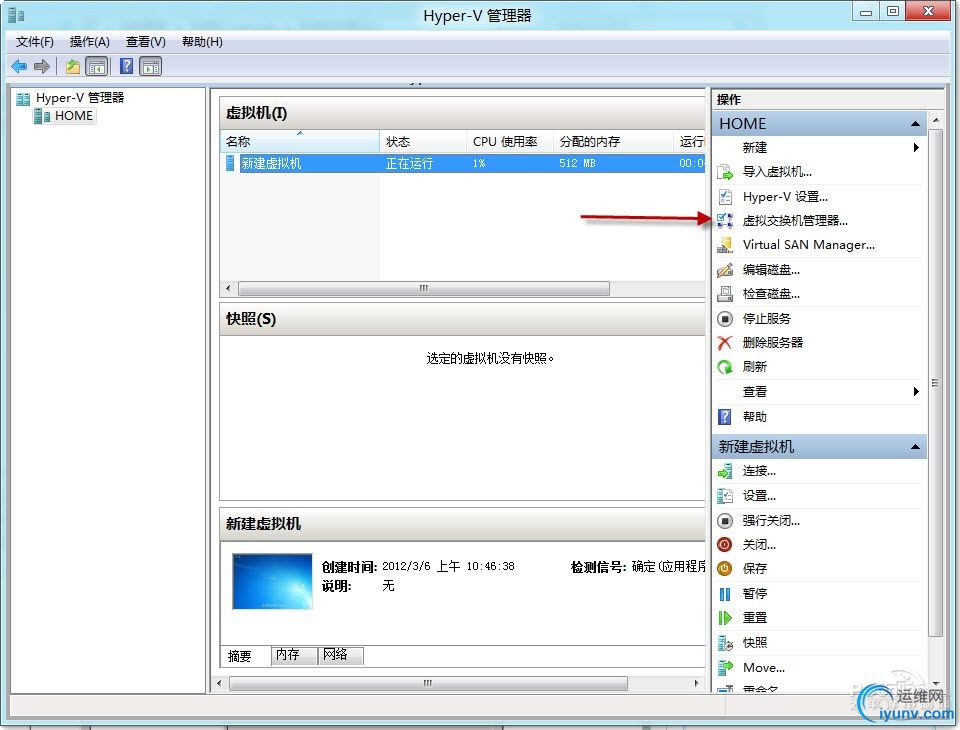Viewport: 960px width, 730px height.
Task: Switch to the 网络 tab
Action: coord(341,655)
